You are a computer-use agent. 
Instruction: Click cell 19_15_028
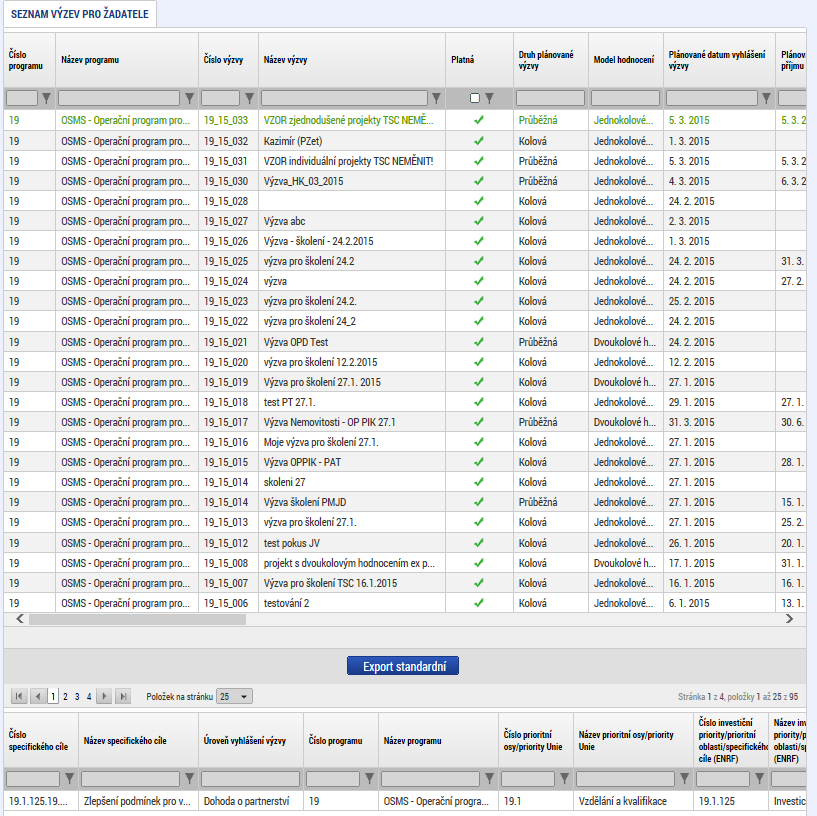[226, 201]
